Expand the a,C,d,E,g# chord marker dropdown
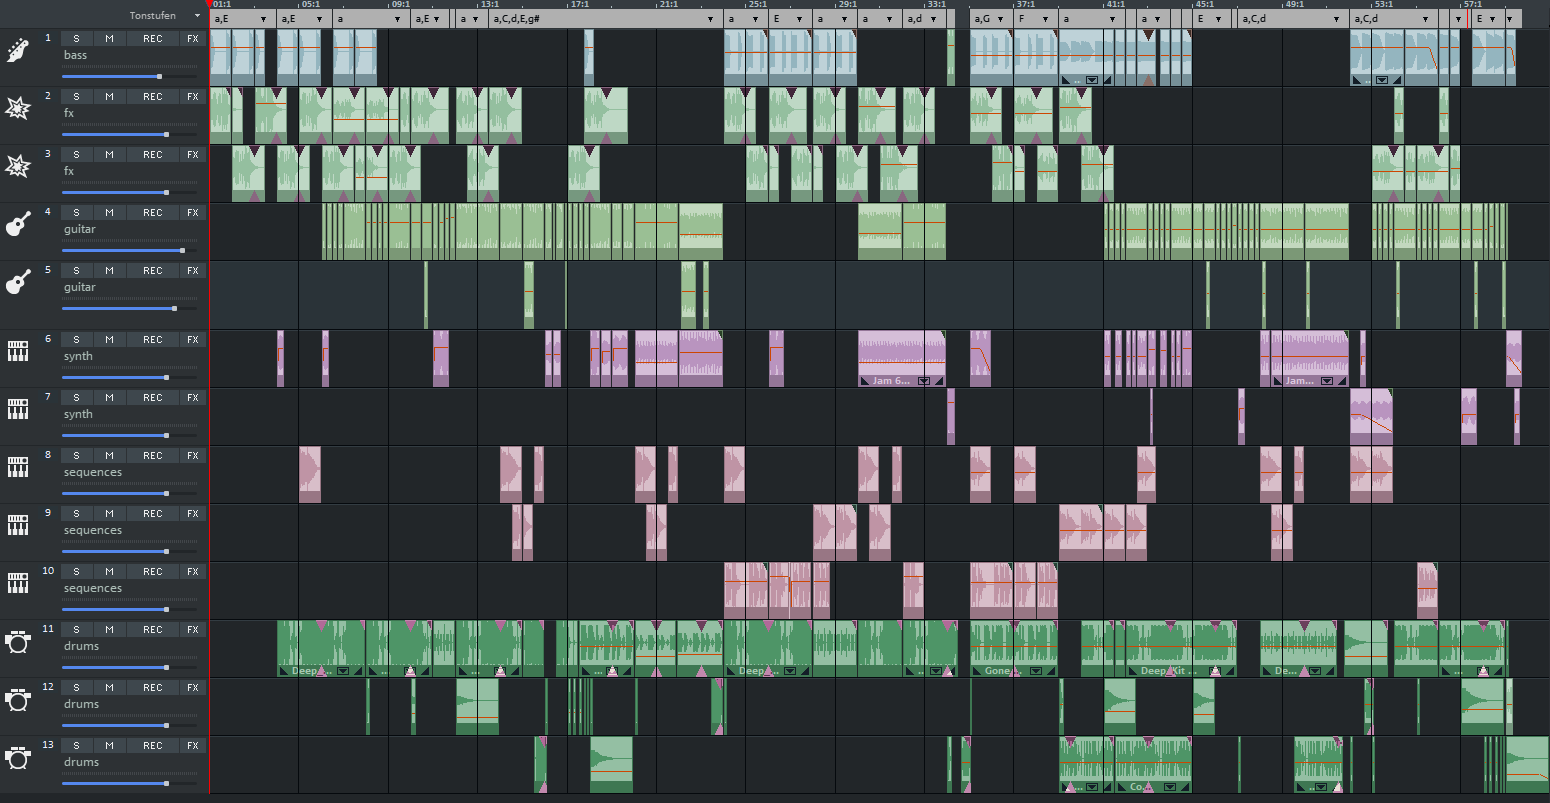Viewport: 1550px width, 803px height. 711,19
